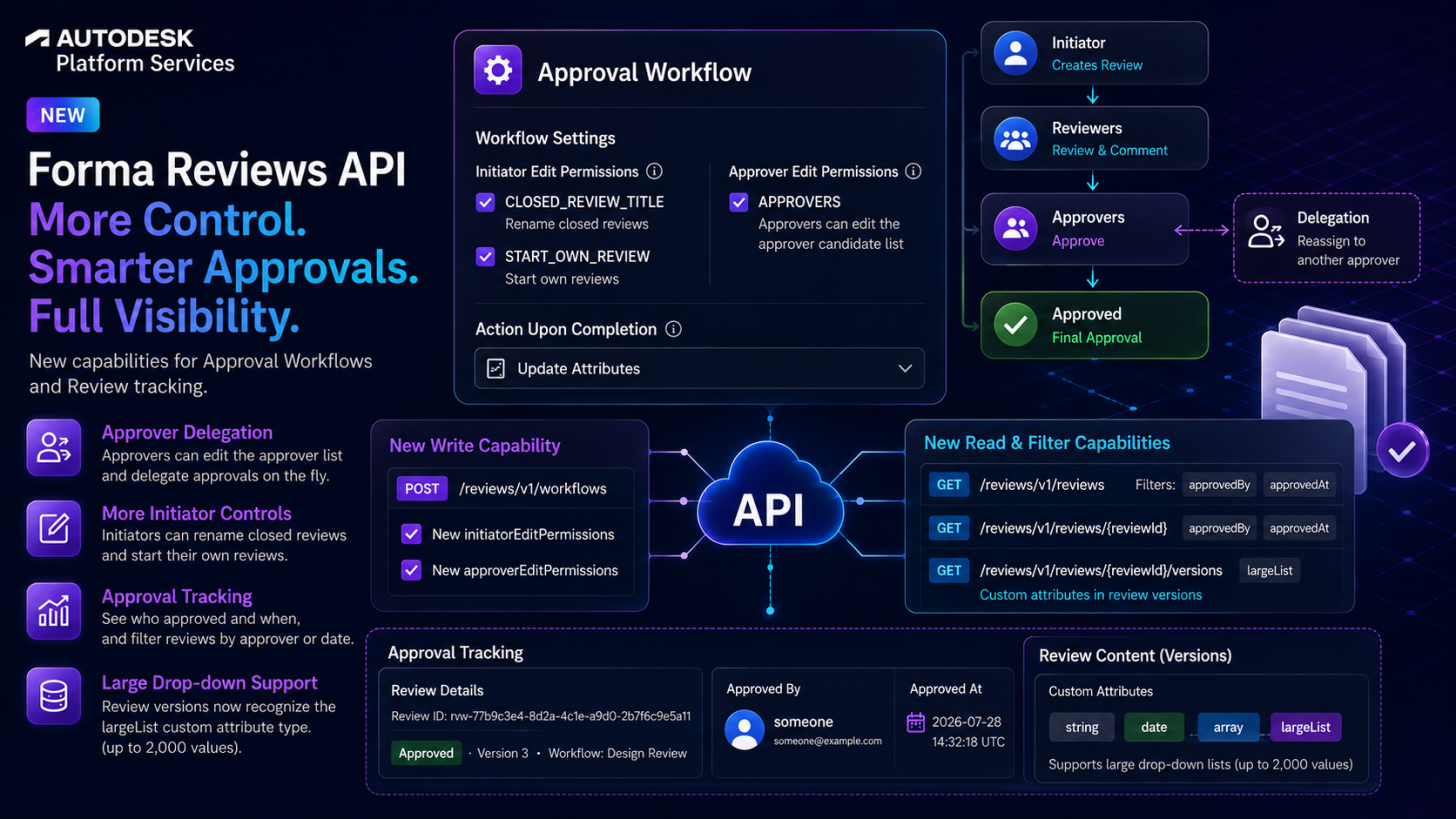Select the blue array attribute chip
1456x819 pixels.
point(1228,727)
